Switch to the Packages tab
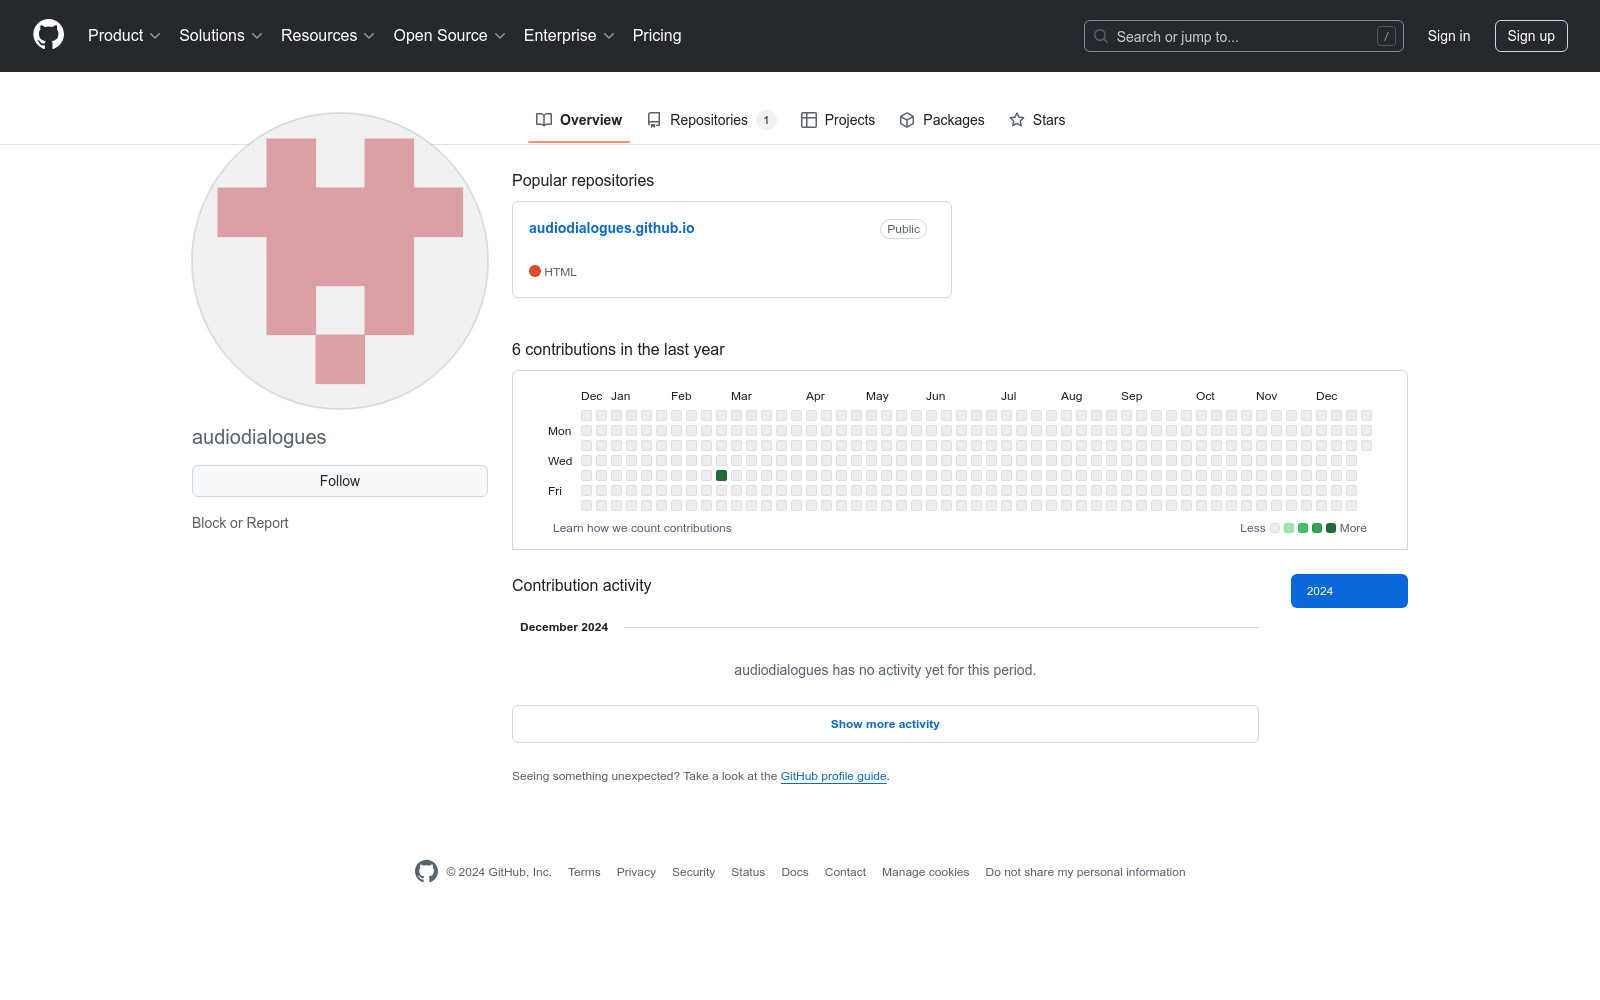The width and height of the screenshot is (1600, 1000). pos(942,120)
